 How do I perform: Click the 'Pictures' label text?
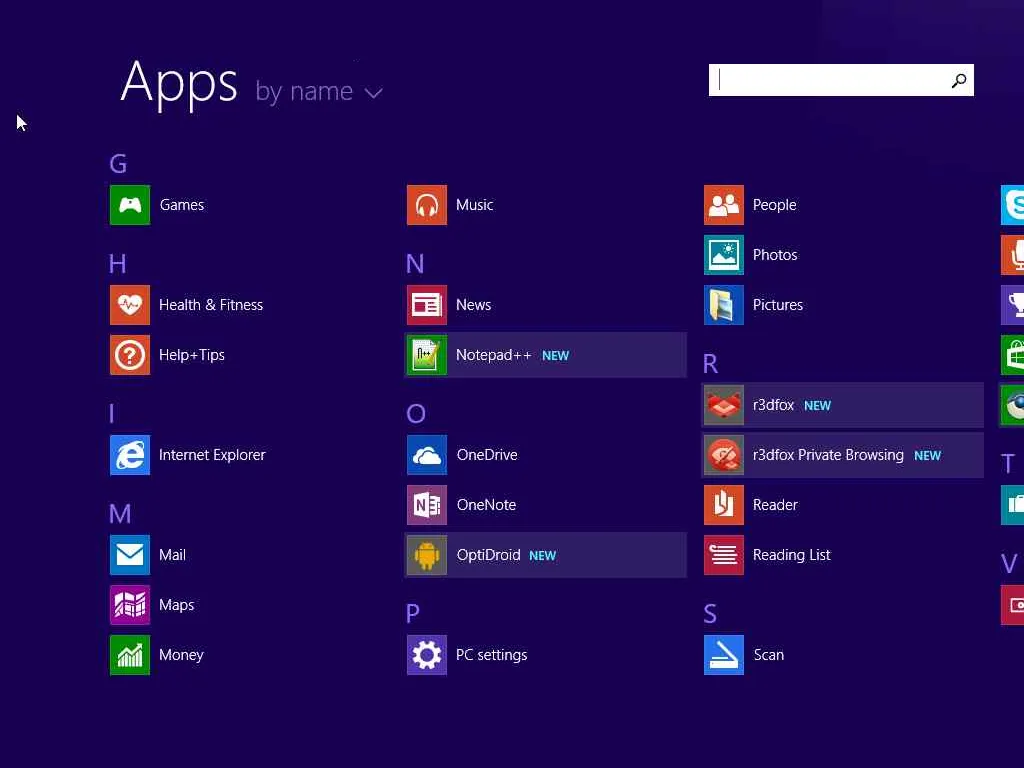pyautogui.click(x=778, y=305)
